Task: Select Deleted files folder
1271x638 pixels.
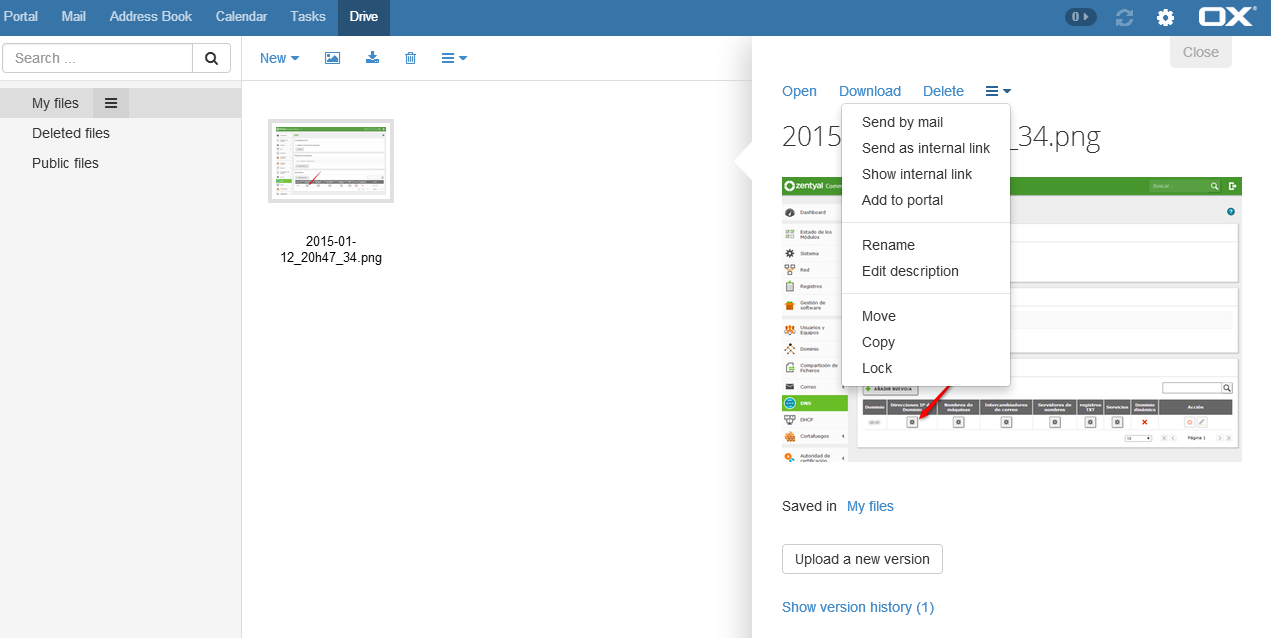Action: (x=71, y=133)
